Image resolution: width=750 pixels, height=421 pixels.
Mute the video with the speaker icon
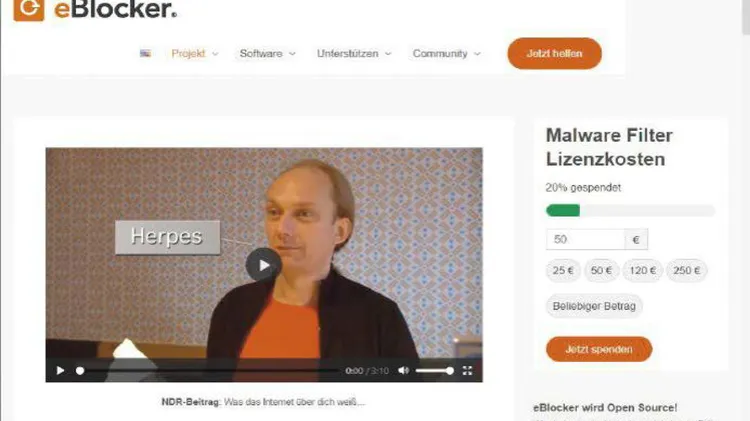coord(404,370)
